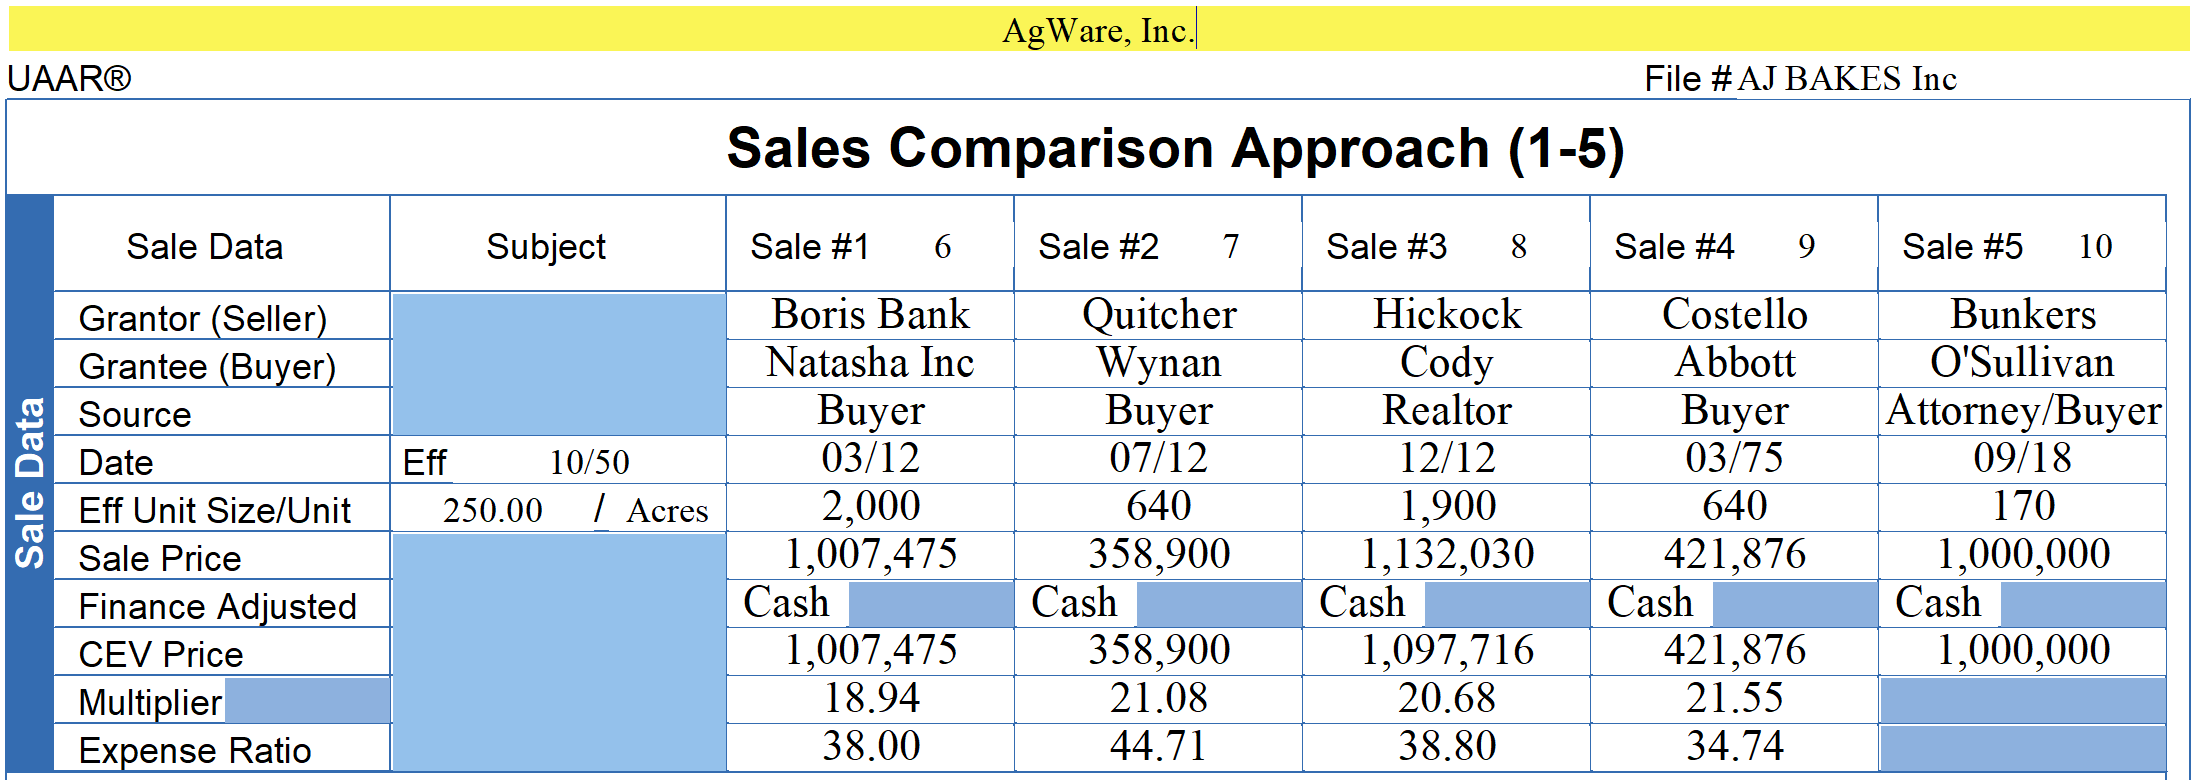
Task: Select the subject Acres unit field
Action: click(x=667, y=510)
